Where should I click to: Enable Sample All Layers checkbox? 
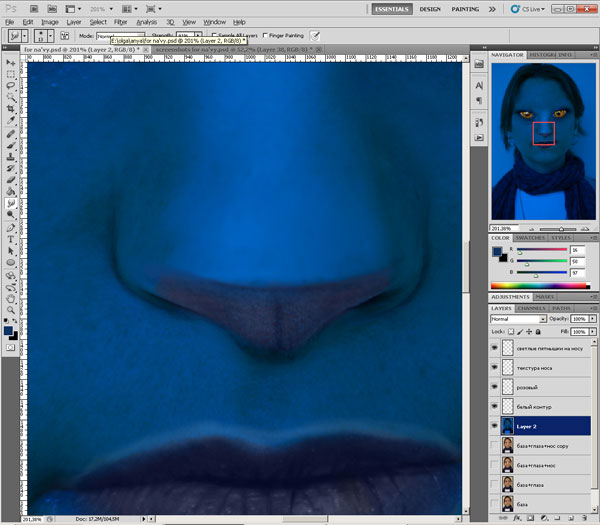pos(215,35)
